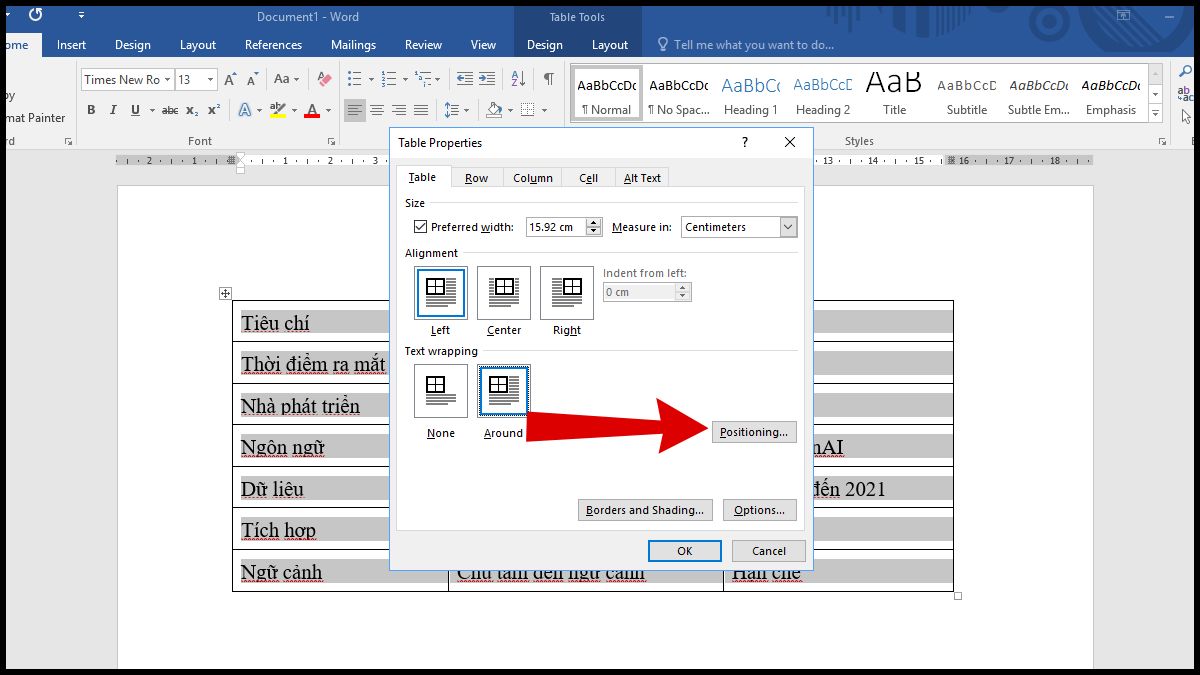The height and width of the screenshot is (675, 1200).
Task: Apply borders with the Borders icon
Action: pos(528,110)
